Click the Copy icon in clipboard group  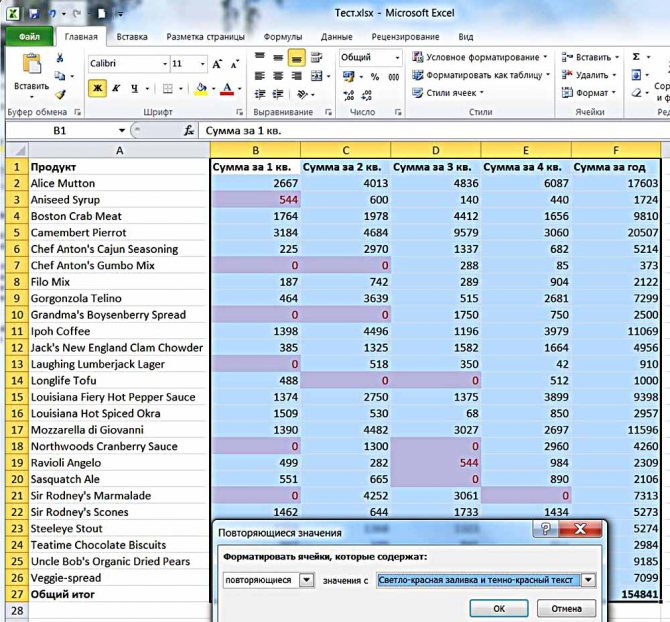pyautogui.click(x=60, y=76)
